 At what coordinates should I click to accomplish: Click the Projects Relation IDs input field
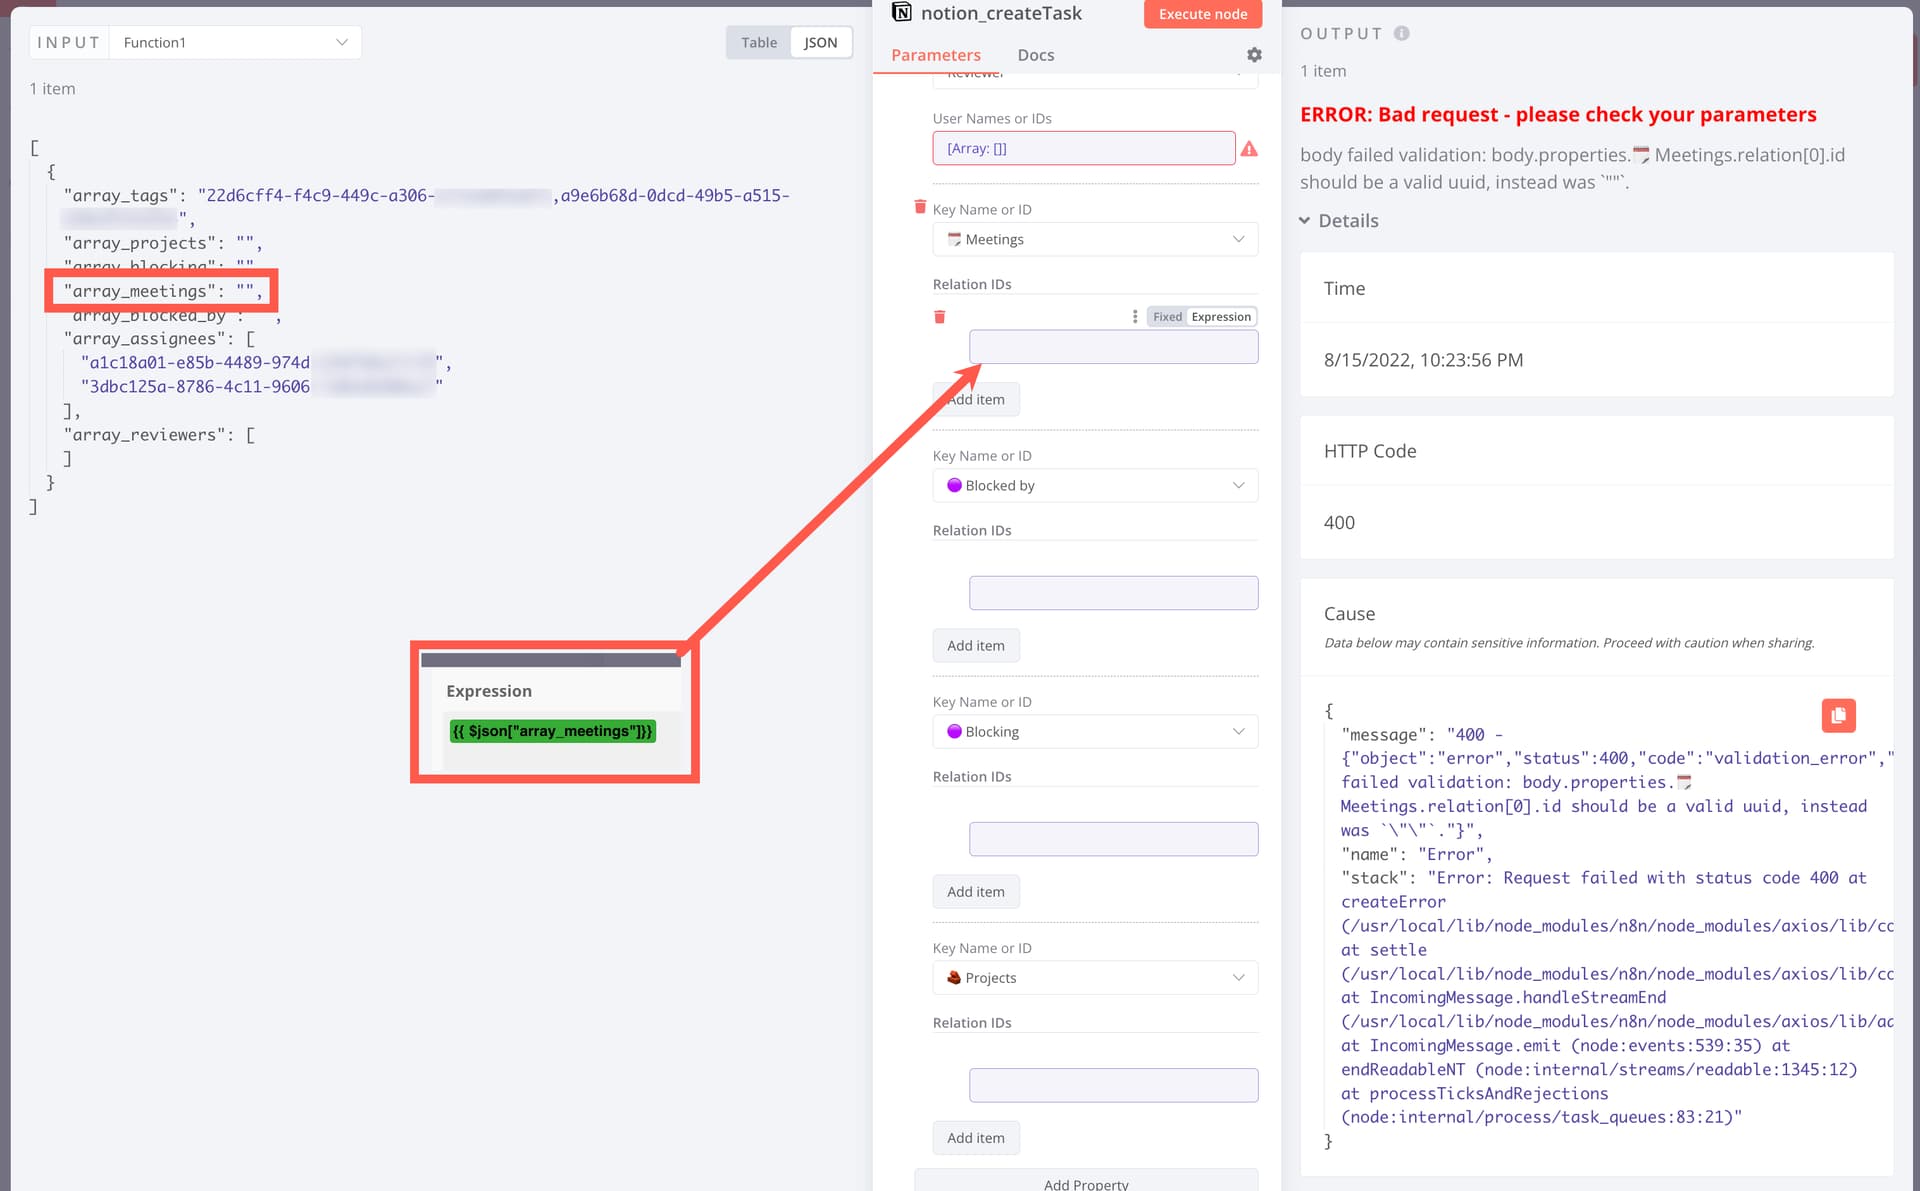[x=1113, y=1085]
